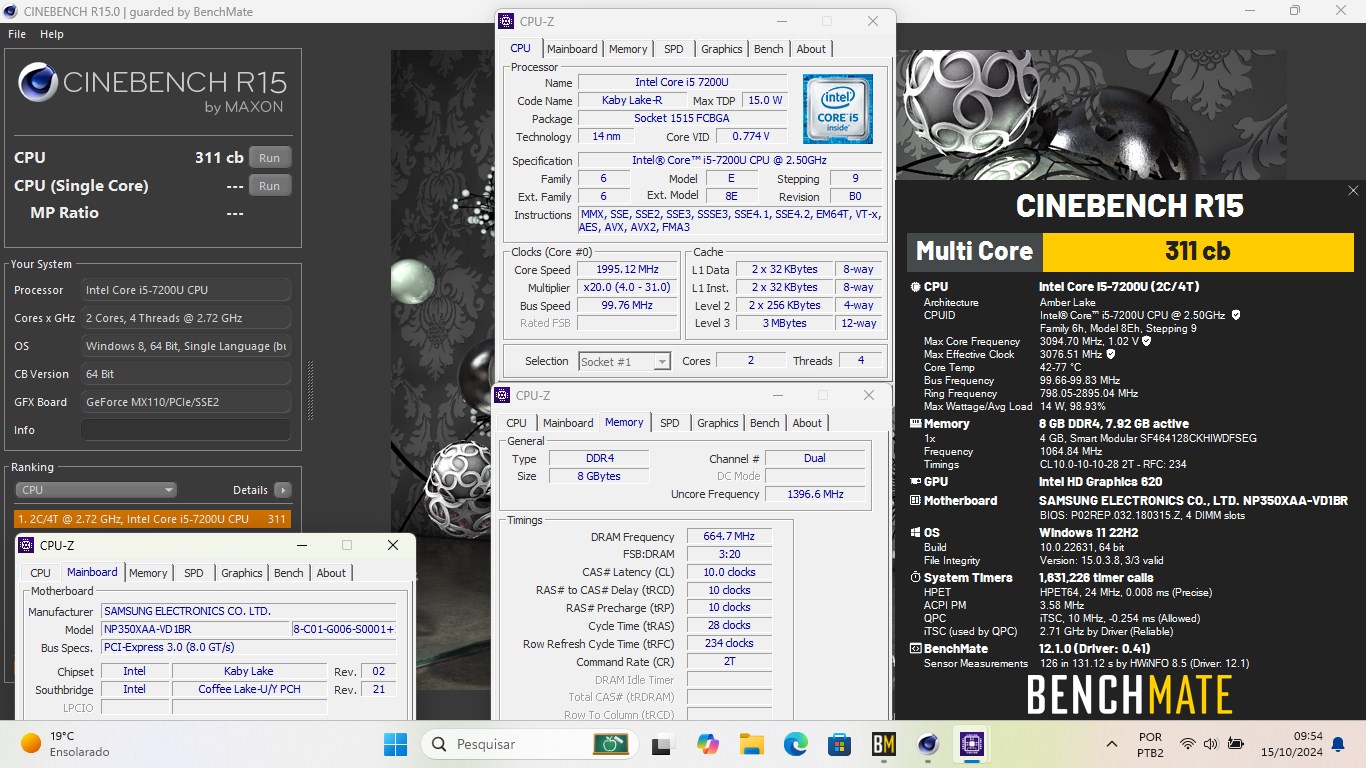Launch Copilot from the taskbar
Screen dimensions: 1366x768
[x=707, y=744]
